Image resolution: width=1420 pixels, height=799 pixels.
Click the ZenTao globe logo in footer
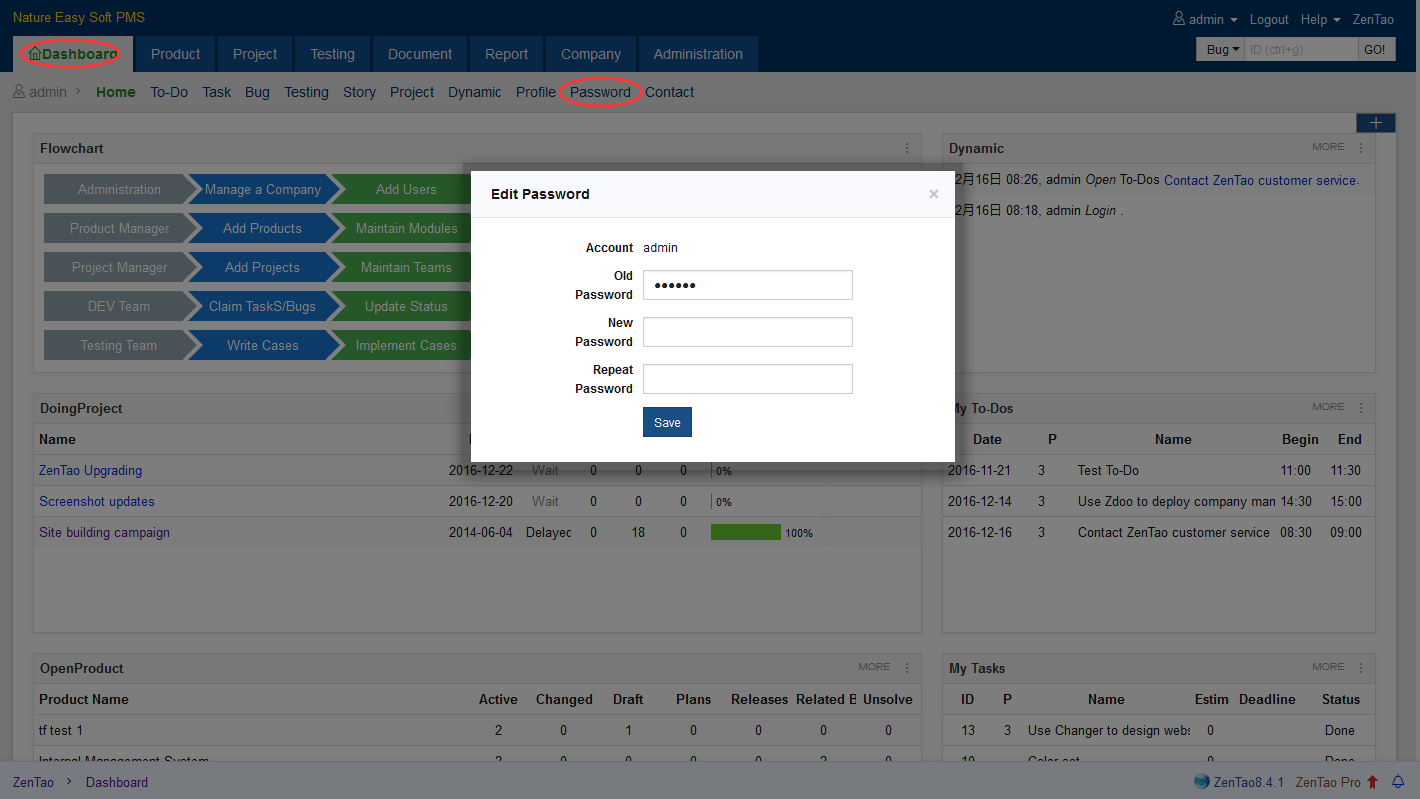(x=1201, y=782)
